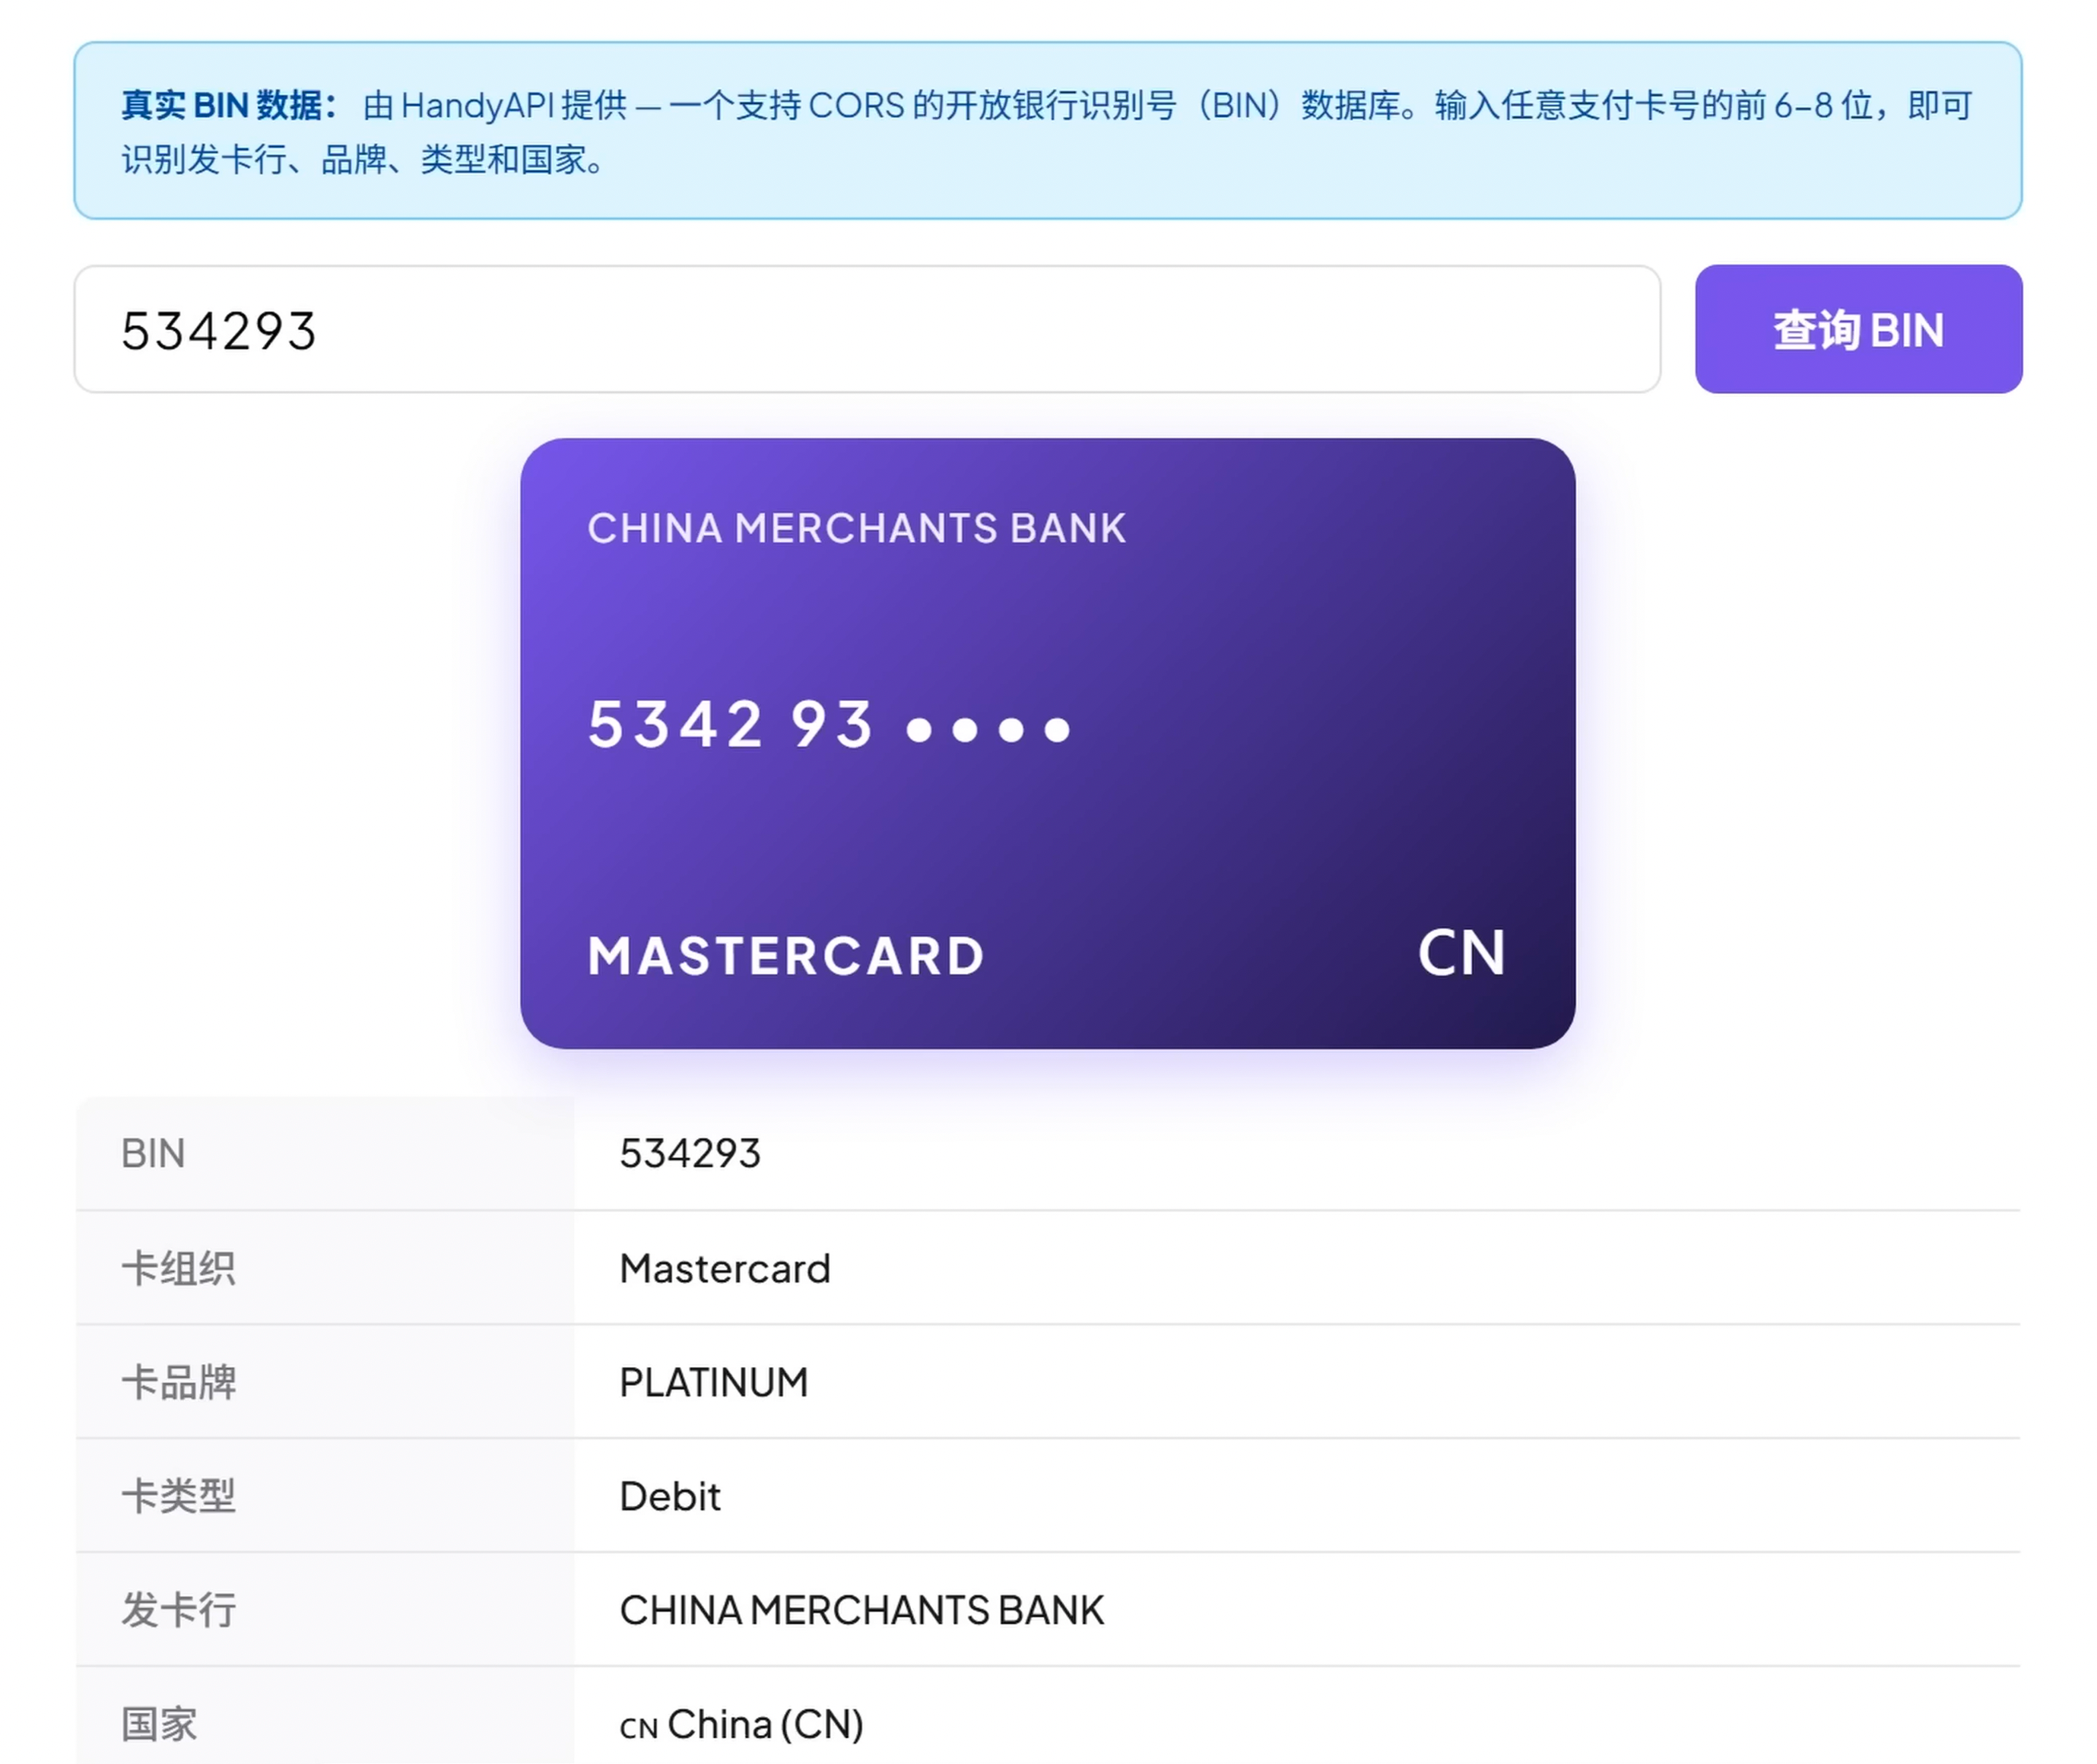Image resolution: width=2097 pixels, height=1764 pixels.
Task: Click the 卡类型 row label
Action: (x=178, y=1496)
